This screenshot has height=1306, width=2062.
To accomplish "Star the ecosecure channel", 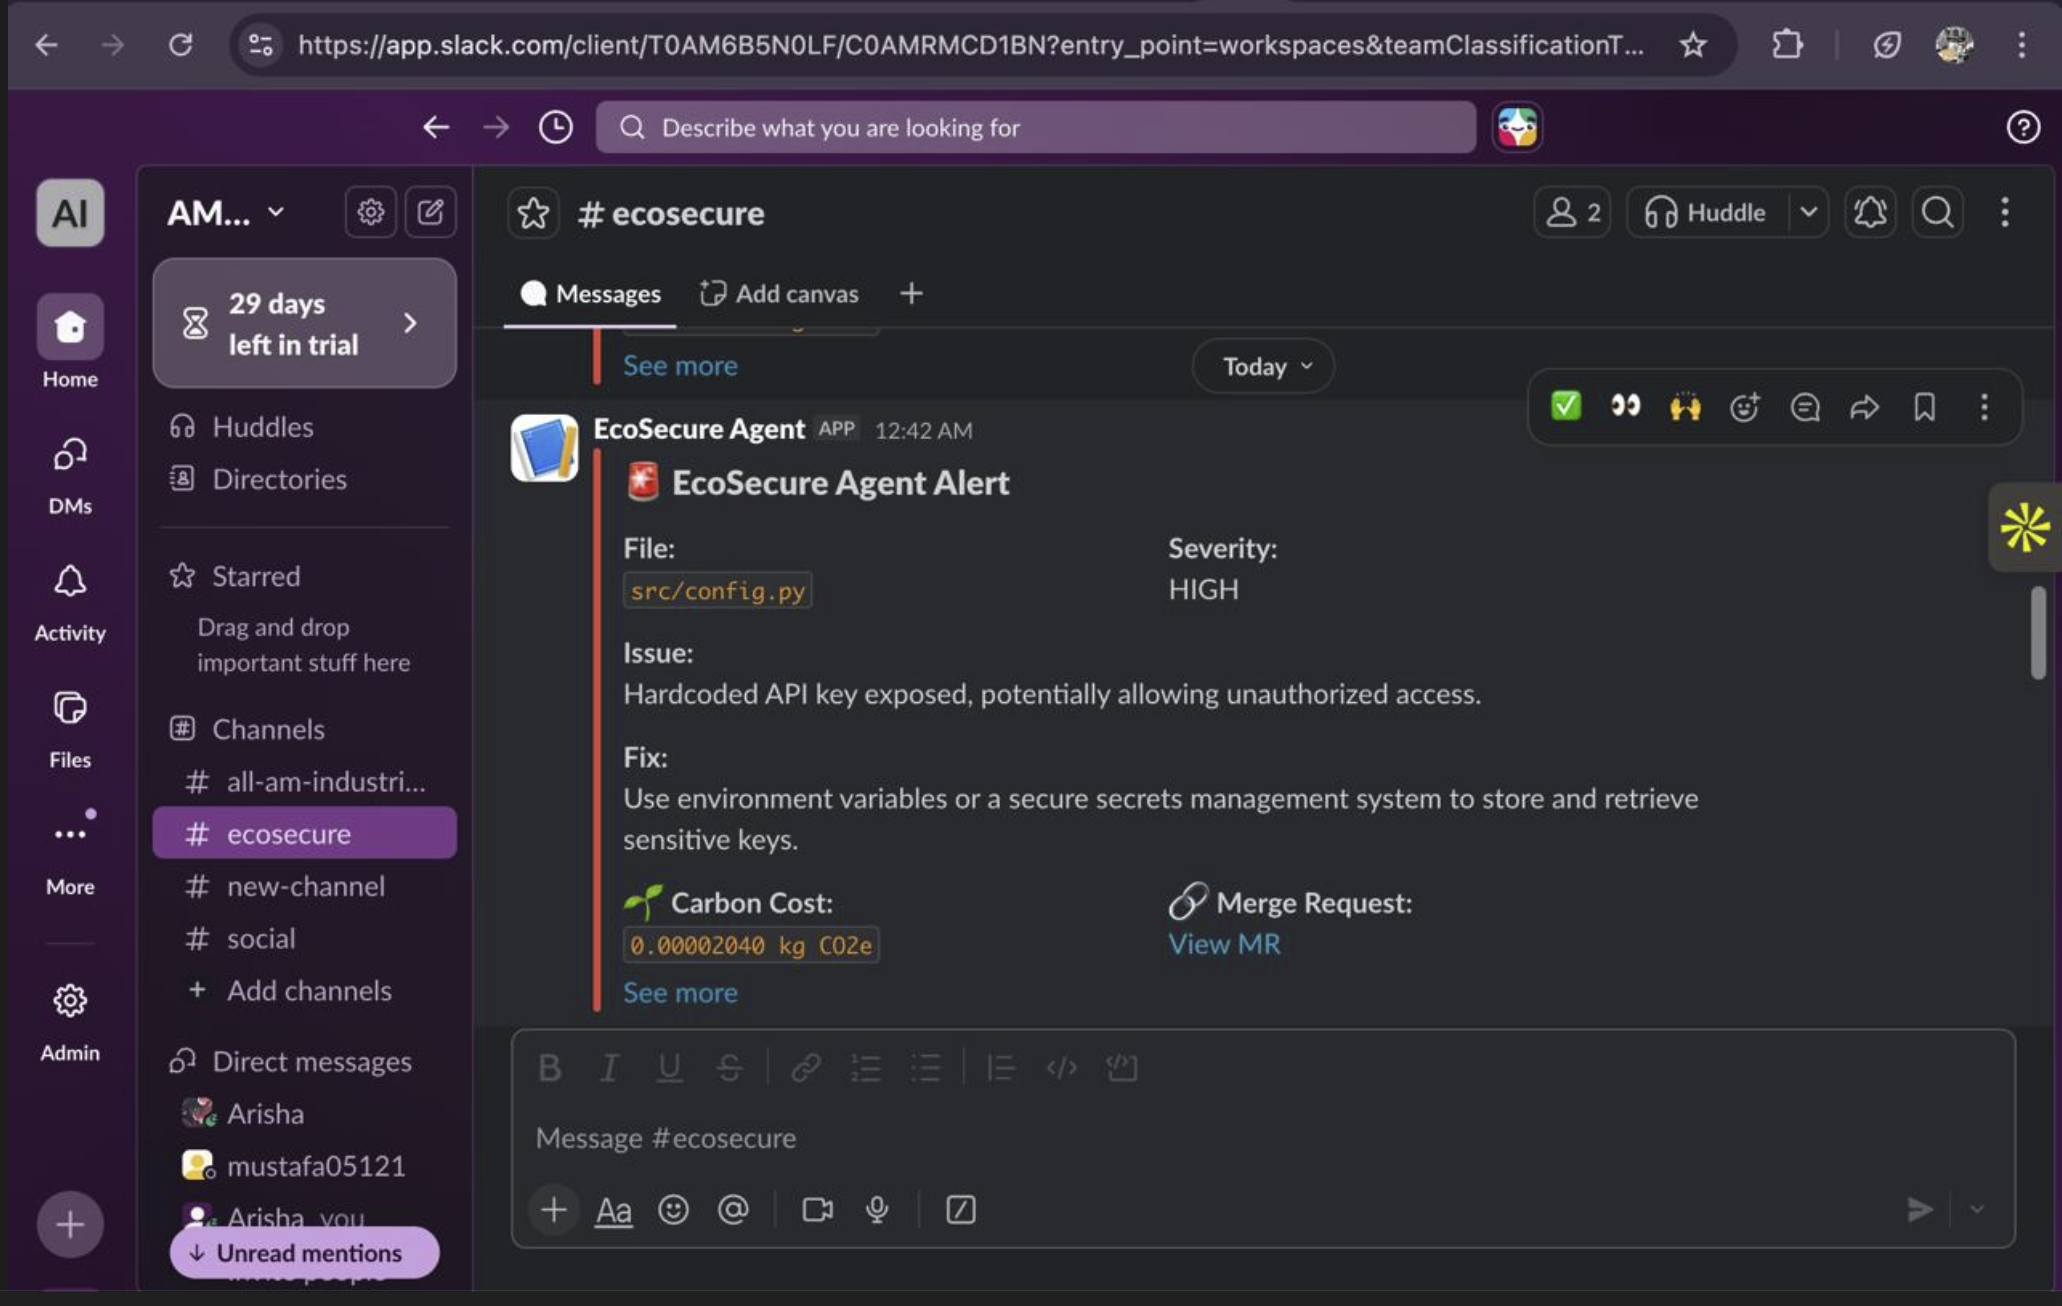I will [533, 213].
